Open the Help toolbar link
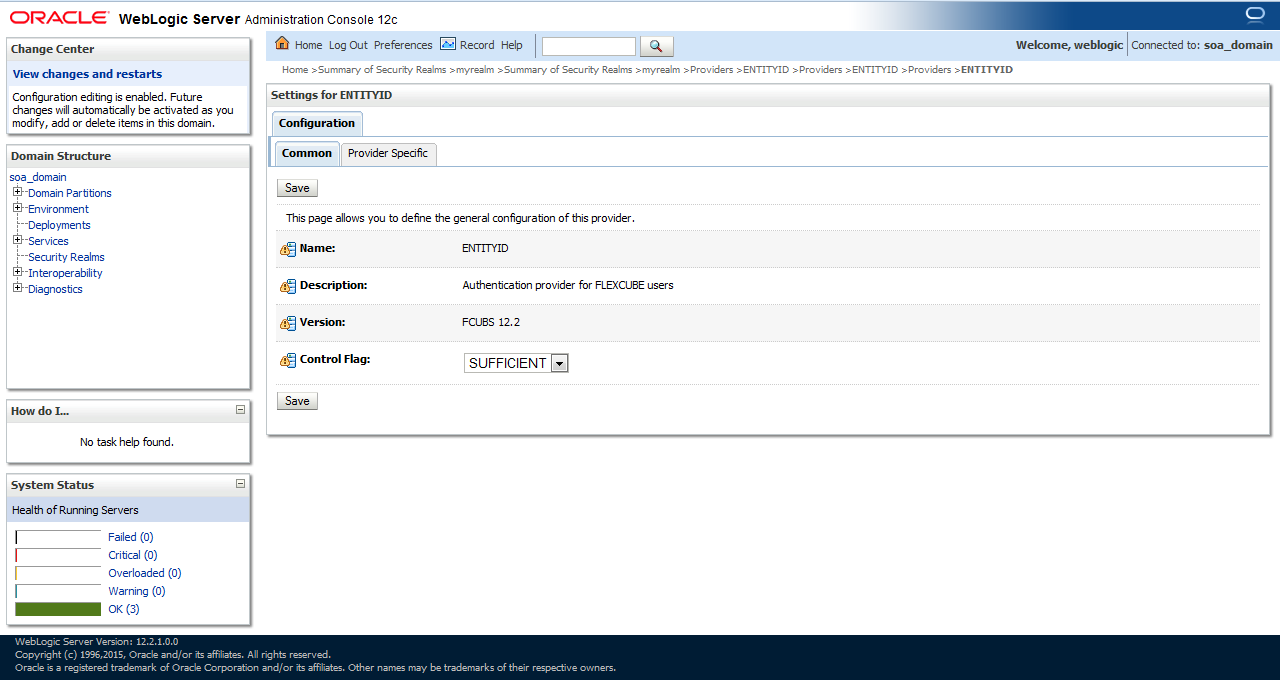1280x684 pixels. [x=512, y=45]
